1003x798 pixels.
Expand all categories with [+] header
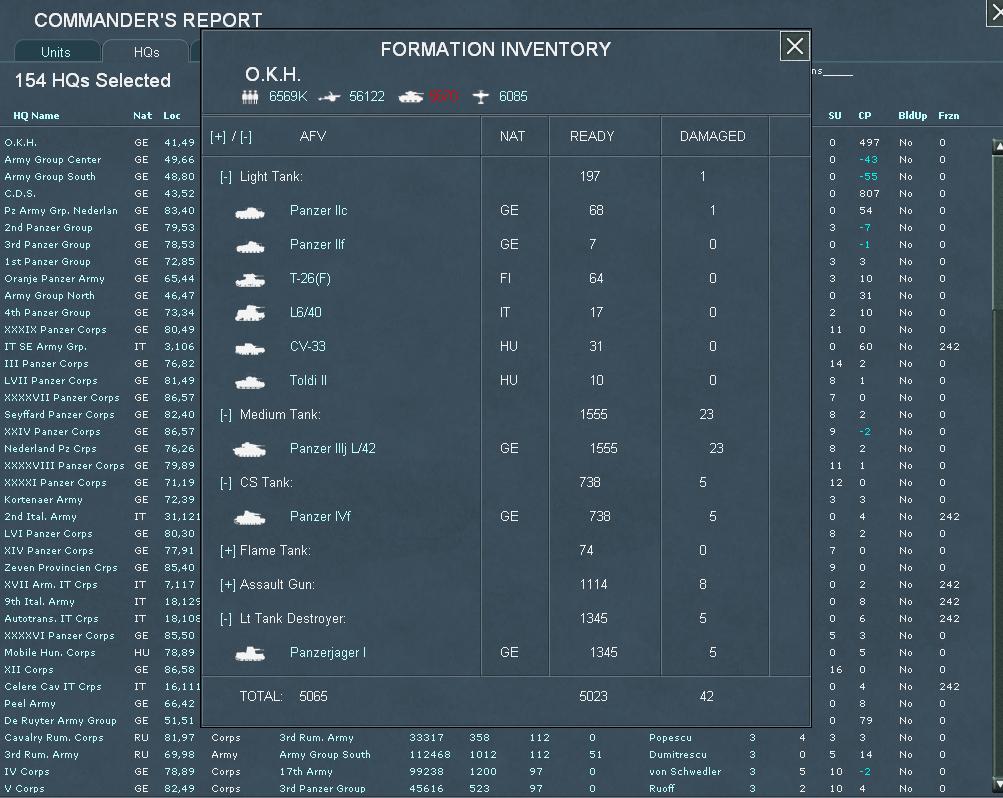(x=218, y=137)
